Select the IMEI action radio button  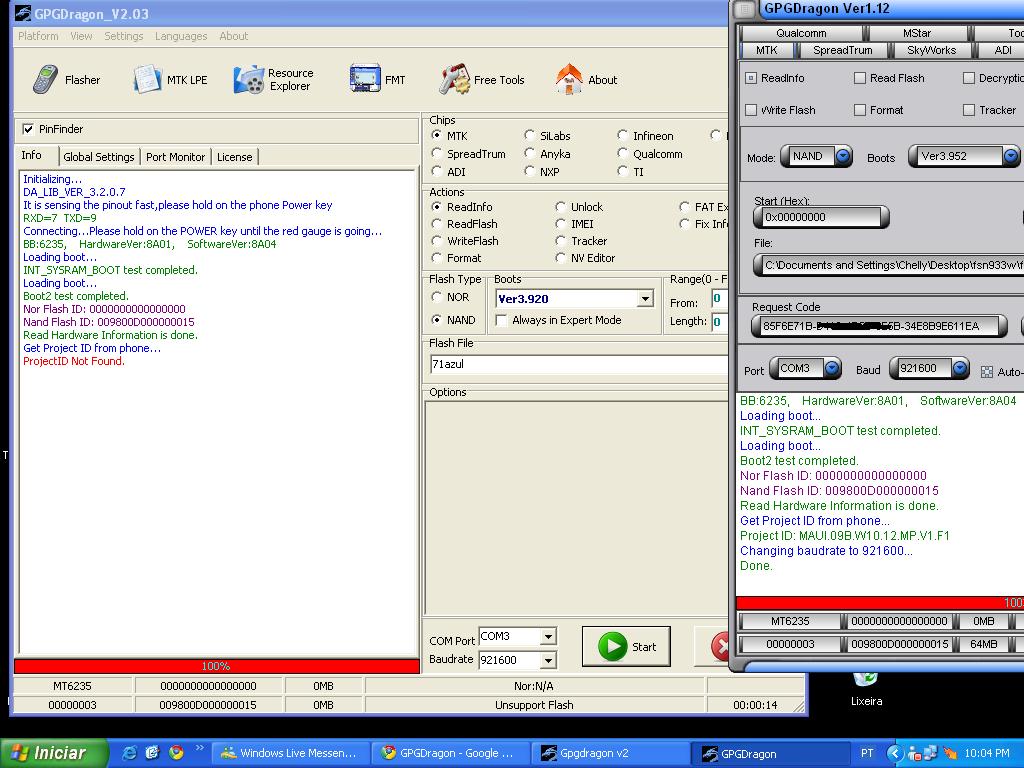[x=560, y=223]
